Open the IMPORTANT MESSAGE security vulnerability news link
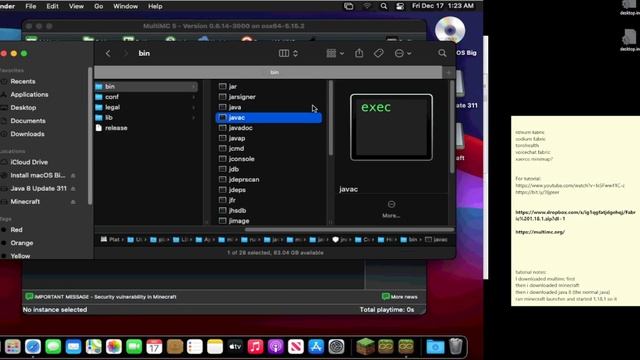The image size is (640, 360). pyautogui.click(x=101, y=297)
